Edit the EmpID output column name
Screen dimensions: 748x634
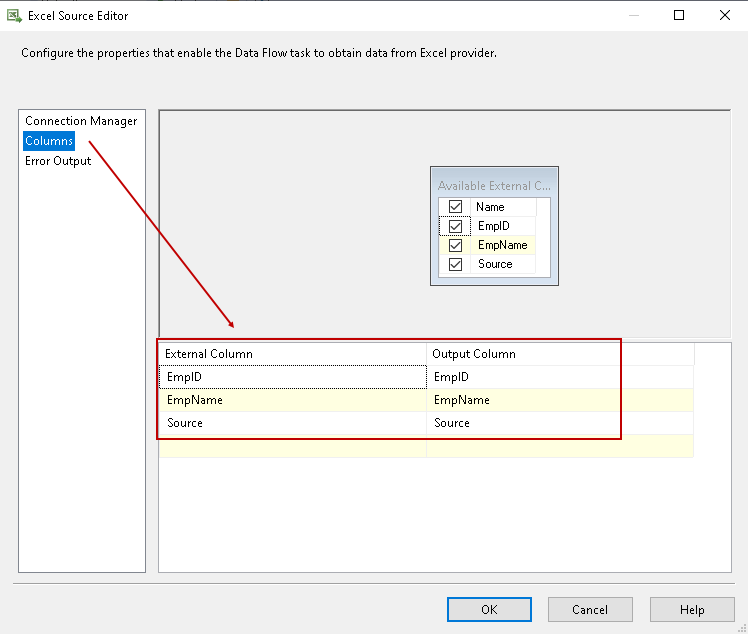pyautogui.click(x=560, y=377)
